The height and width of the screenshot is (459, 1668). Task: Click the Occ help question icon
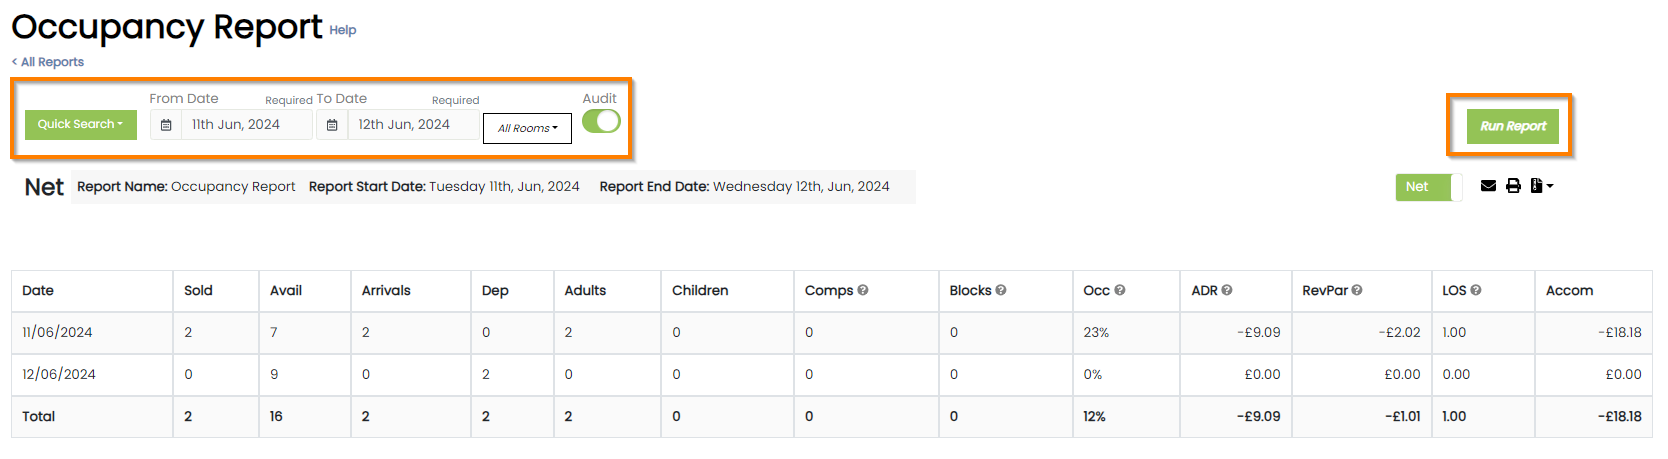tap(1120, 290)
